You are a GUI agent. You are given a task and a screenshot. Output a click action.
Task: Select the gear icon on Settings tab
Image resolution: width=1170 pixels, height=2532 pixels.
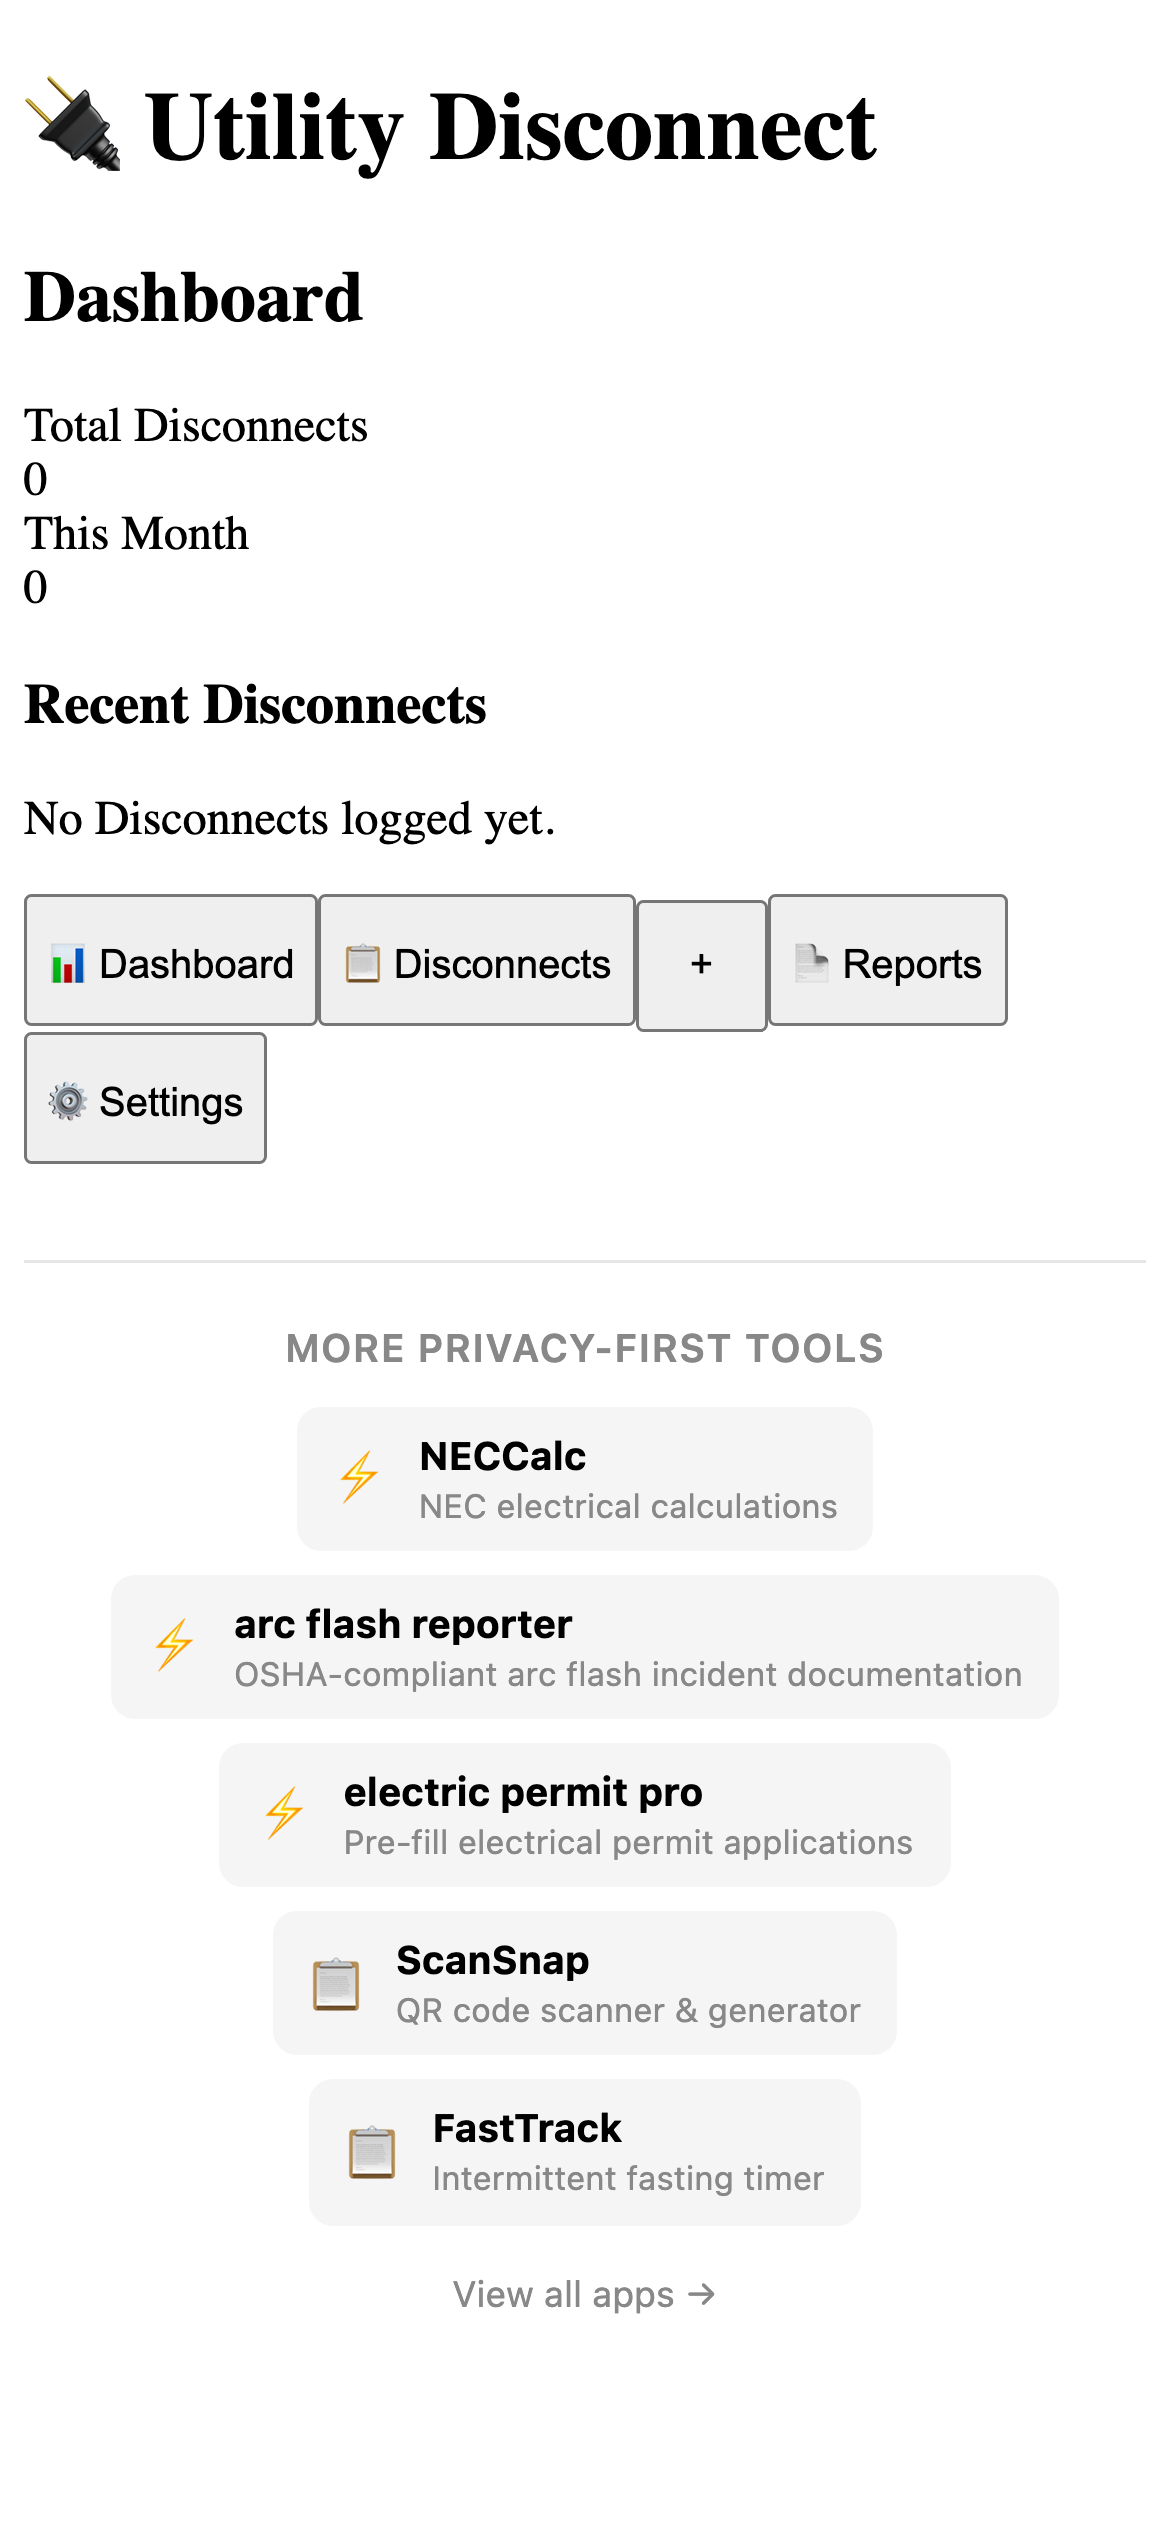pos(66,1101)
